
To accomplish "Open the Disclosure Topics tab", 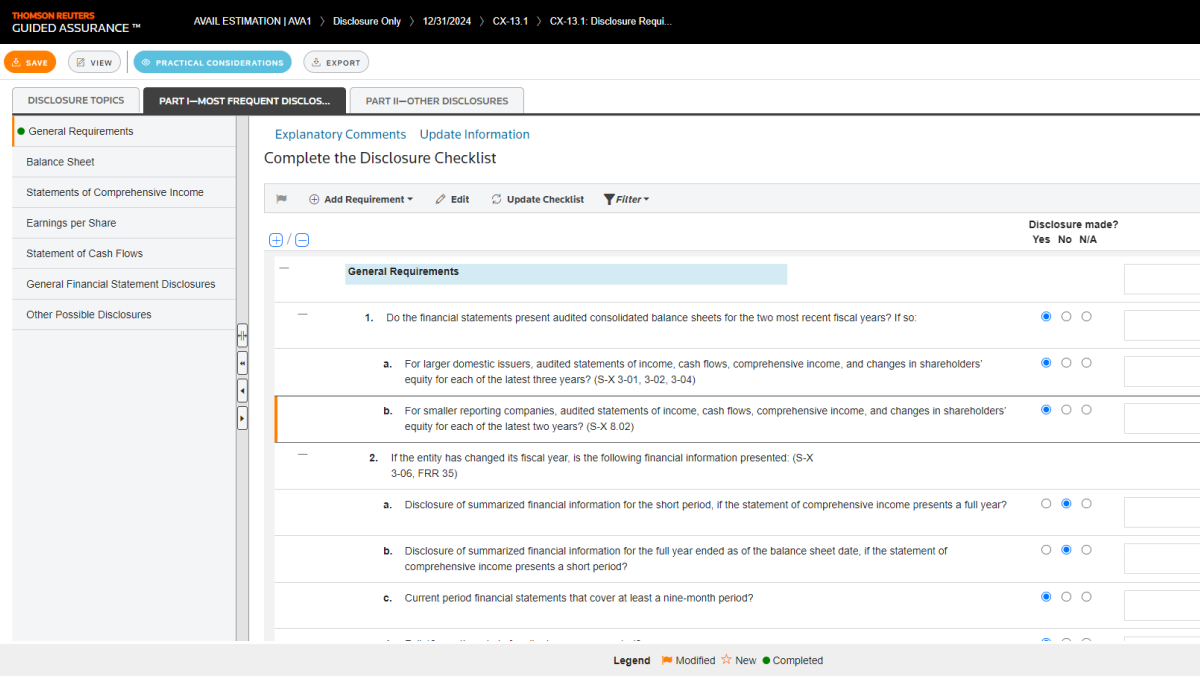I will tap(76, 100).
